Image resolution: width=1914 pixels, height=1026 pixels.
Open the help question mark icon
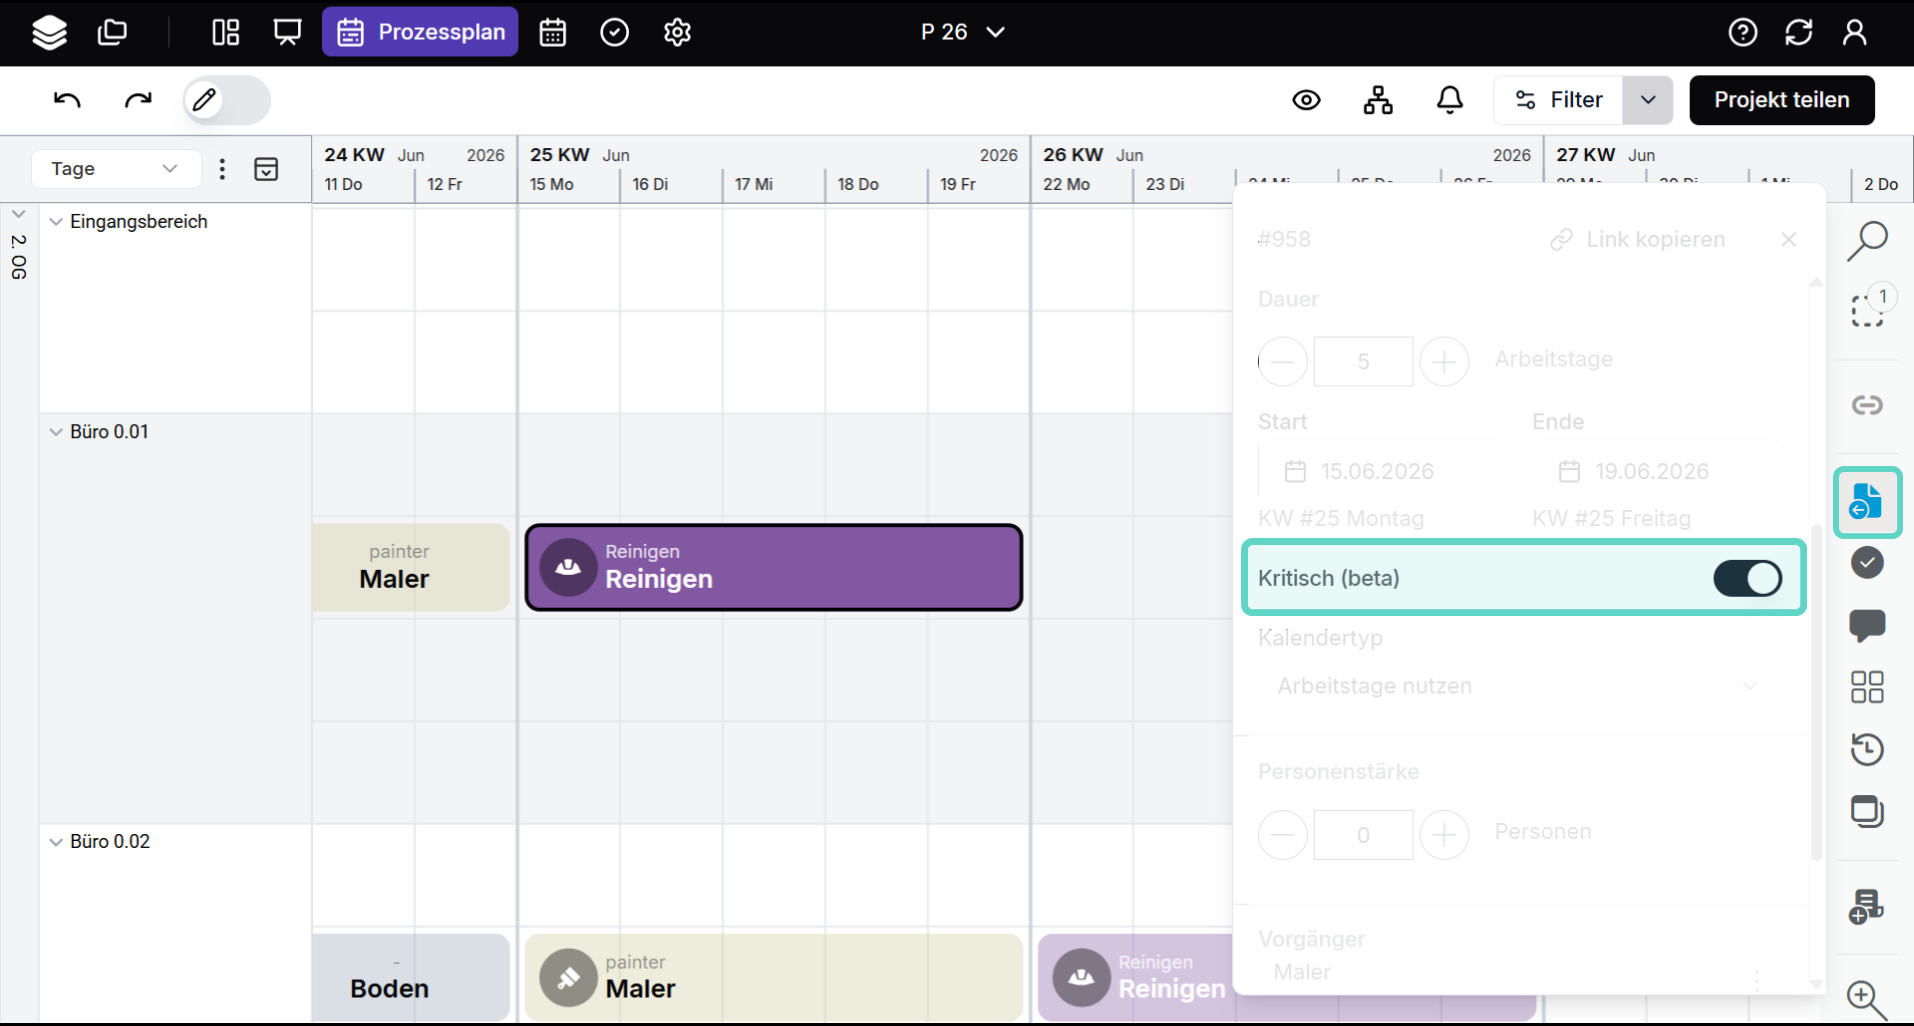[1742, 33]
